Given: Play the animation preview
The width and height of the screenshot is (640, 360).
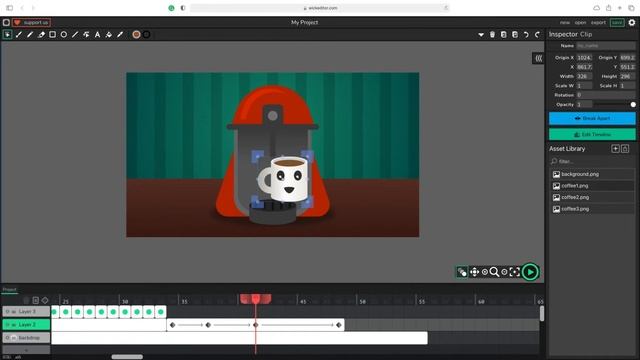Looking at the screenshot, I should coord(530,272).
